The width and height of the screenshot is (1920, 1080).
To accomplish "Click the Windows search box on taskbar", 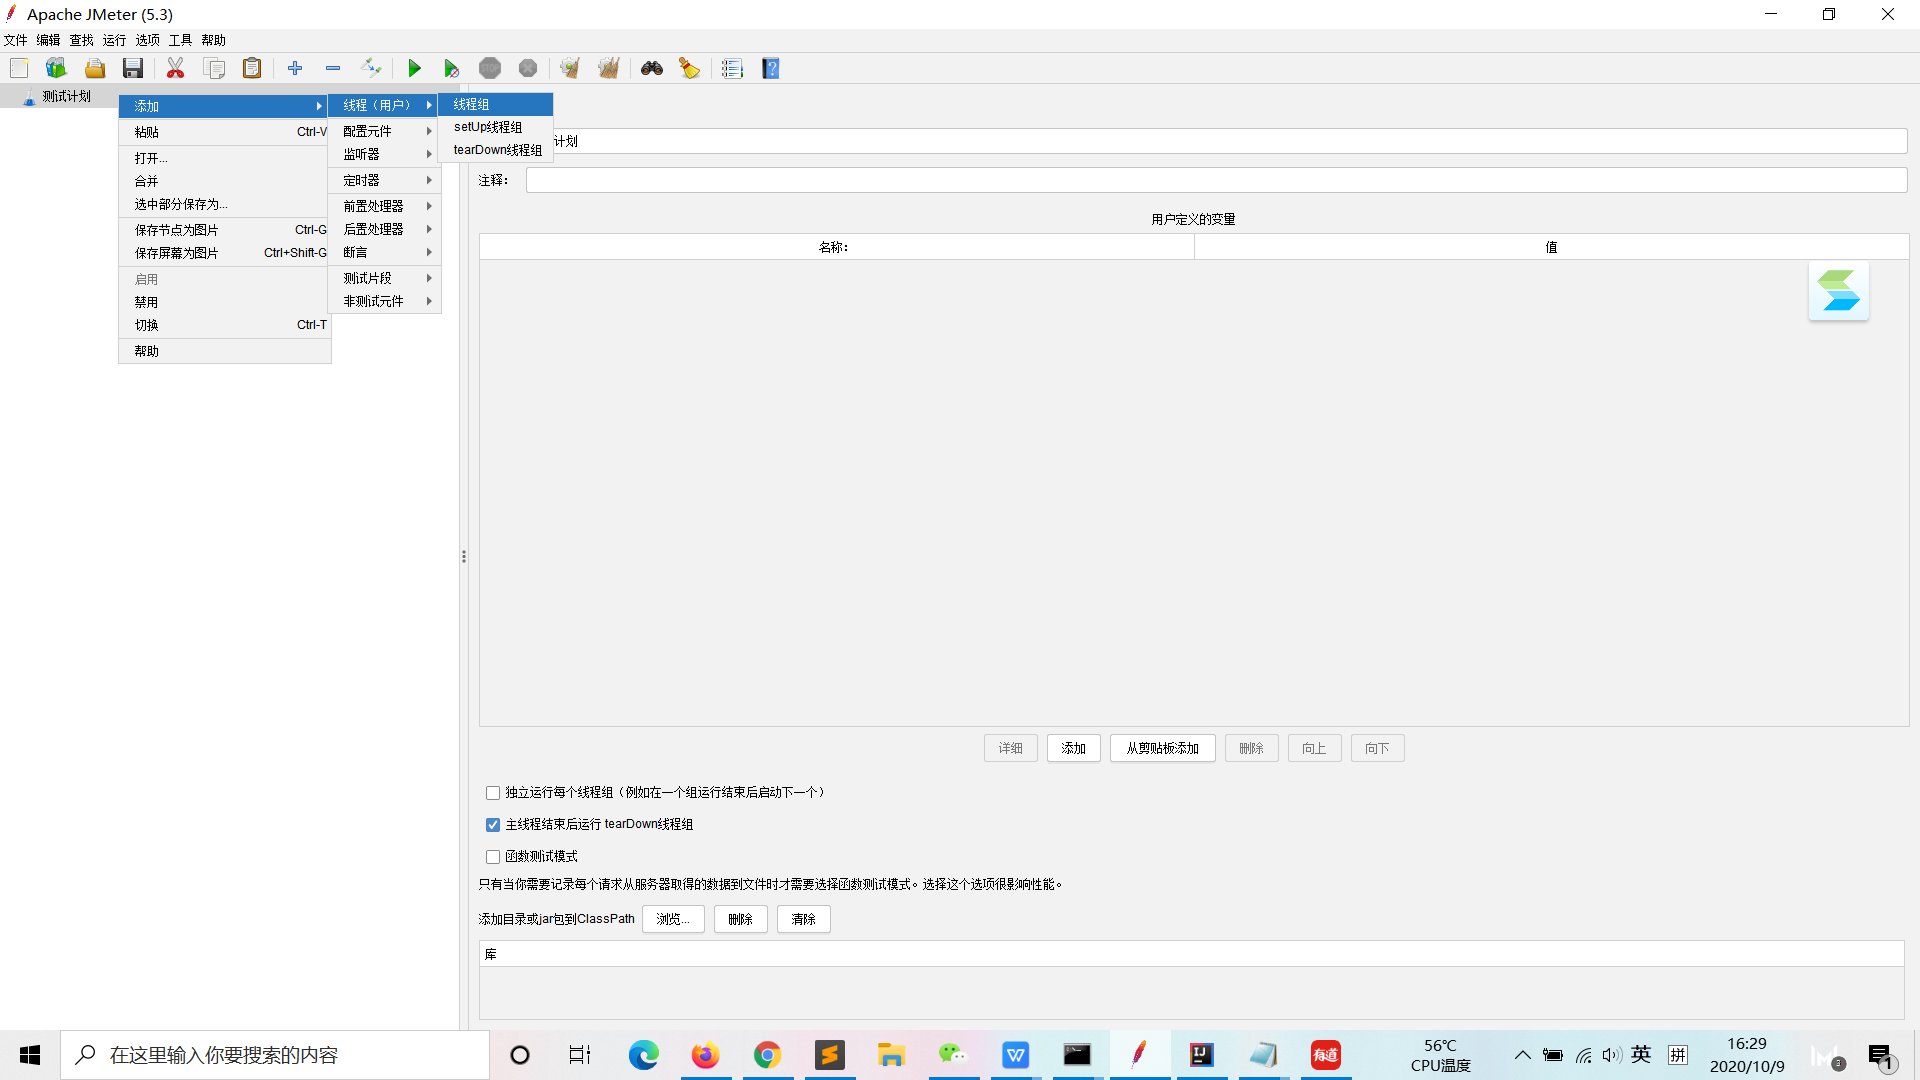I will tap(275, 1055).
